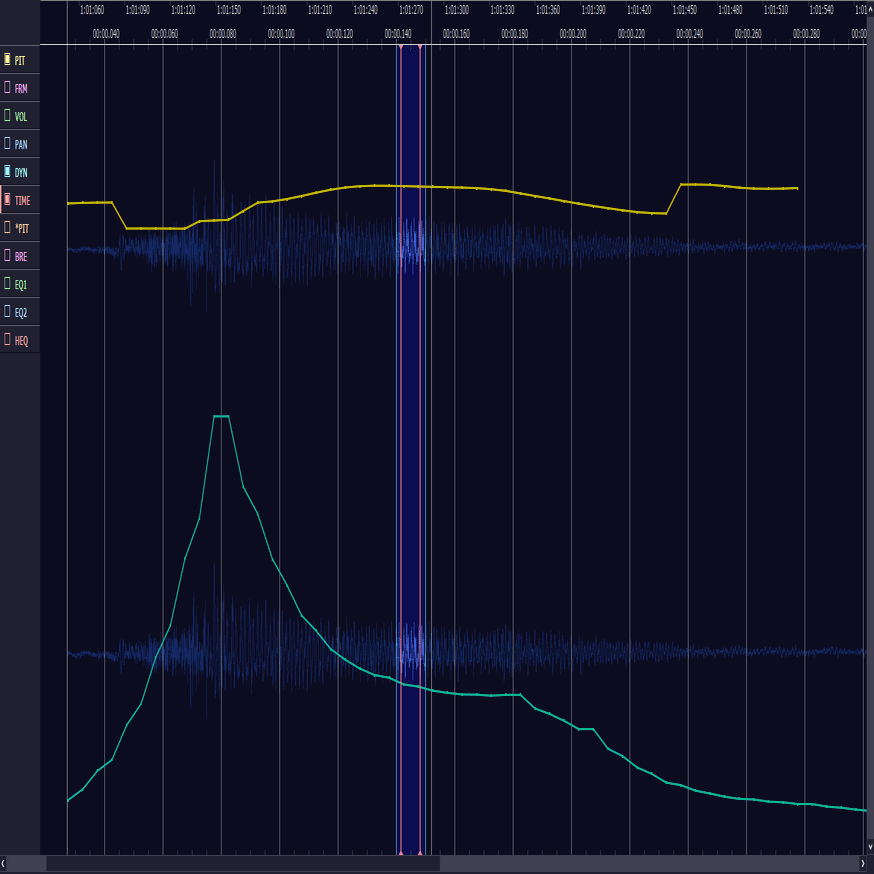This screenshot has height=874, width=874.
Task: Click ruler label 1:01:060
Action: coord(92,10)
